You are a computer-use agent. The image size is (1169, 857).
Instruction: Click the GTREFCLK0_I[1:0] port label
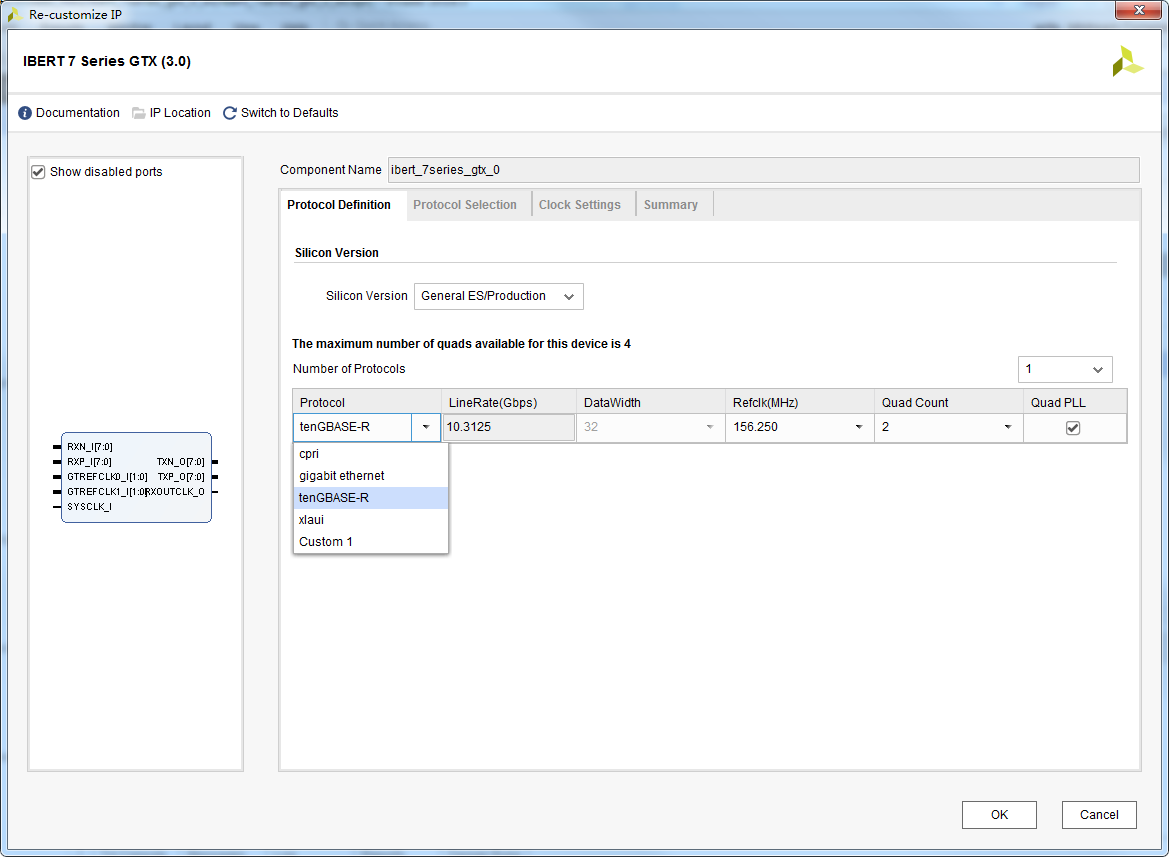[x=107, y=477]
